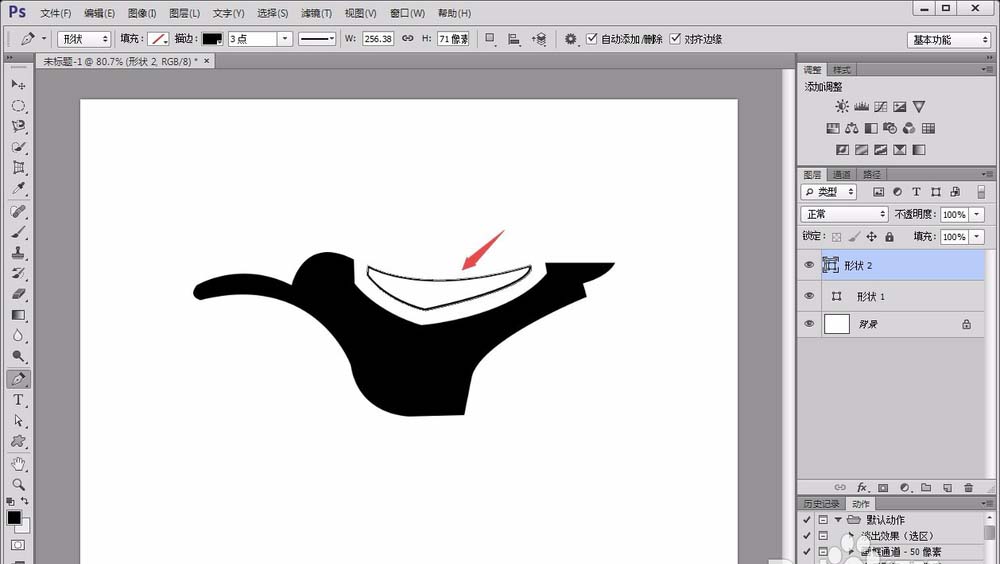Select the Zoom tool in toolbox
1000x564 pixels.
click(18, 484)
